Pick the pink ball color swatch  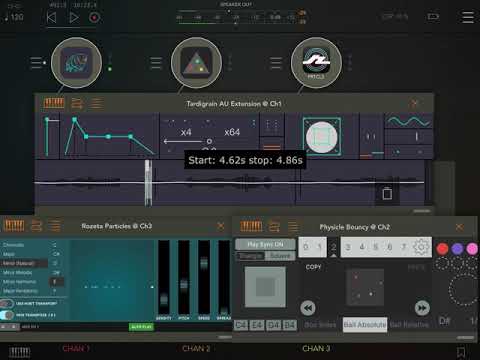[472, 249]
